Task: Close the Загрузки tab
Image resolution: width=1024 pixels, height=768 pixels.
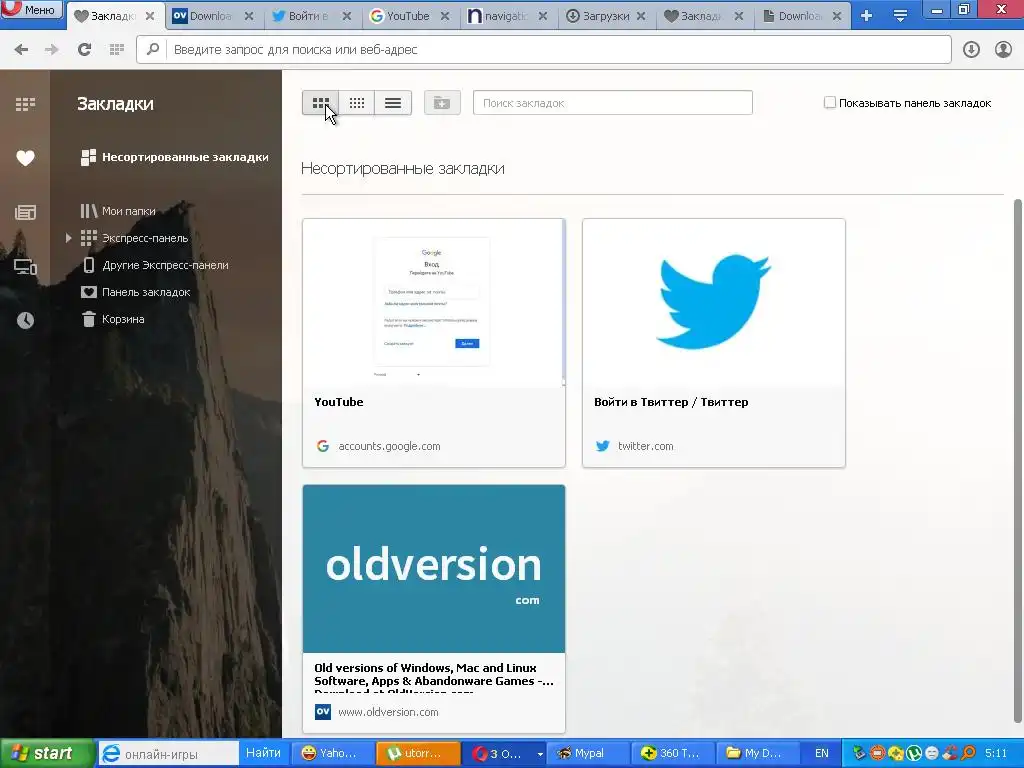Action: point(641,16)
